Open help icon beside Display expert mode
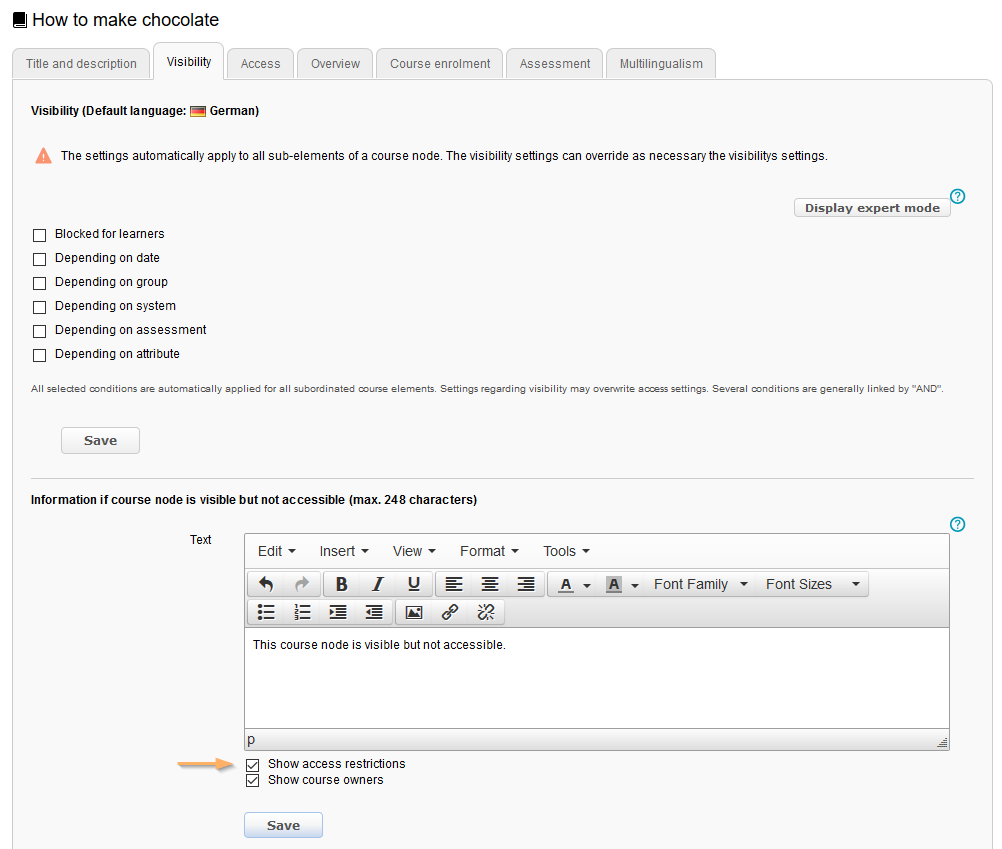This screenshot has height=849, width=1002. (x=957, y=196)
